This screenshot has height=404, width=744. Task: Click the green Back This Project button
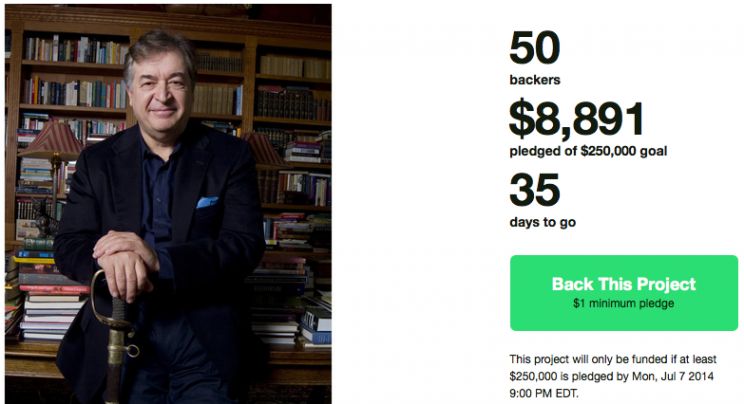[x=623, y=293]
